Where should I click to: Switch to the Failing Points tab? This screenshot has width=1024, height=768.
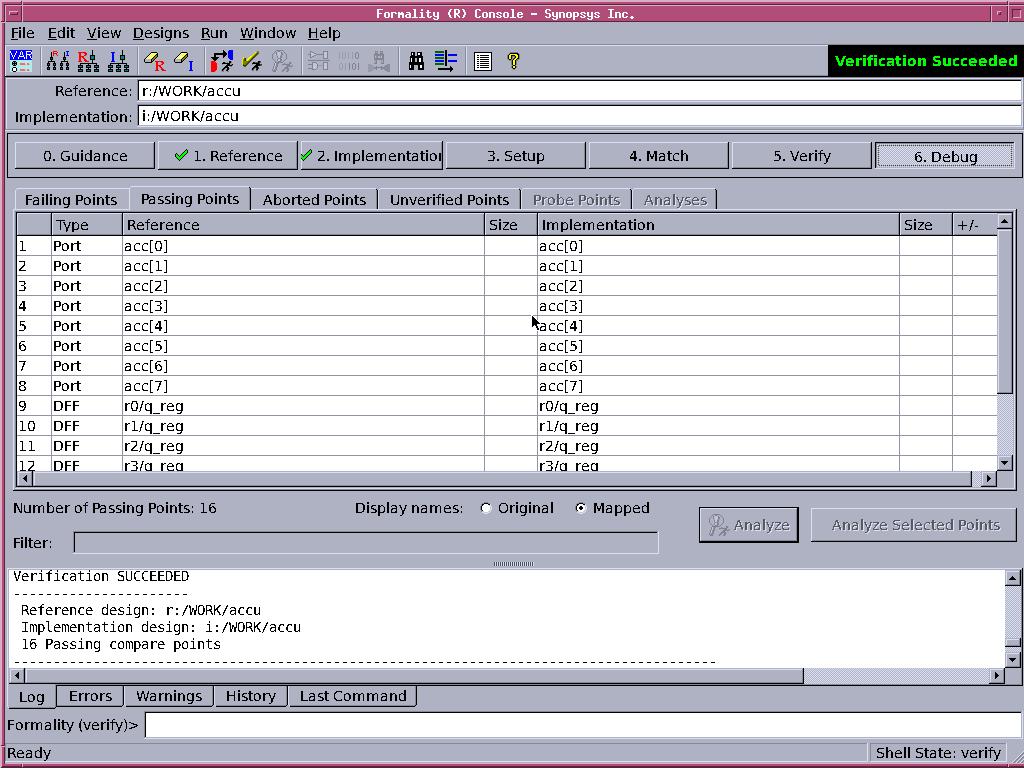click(71, 200)
